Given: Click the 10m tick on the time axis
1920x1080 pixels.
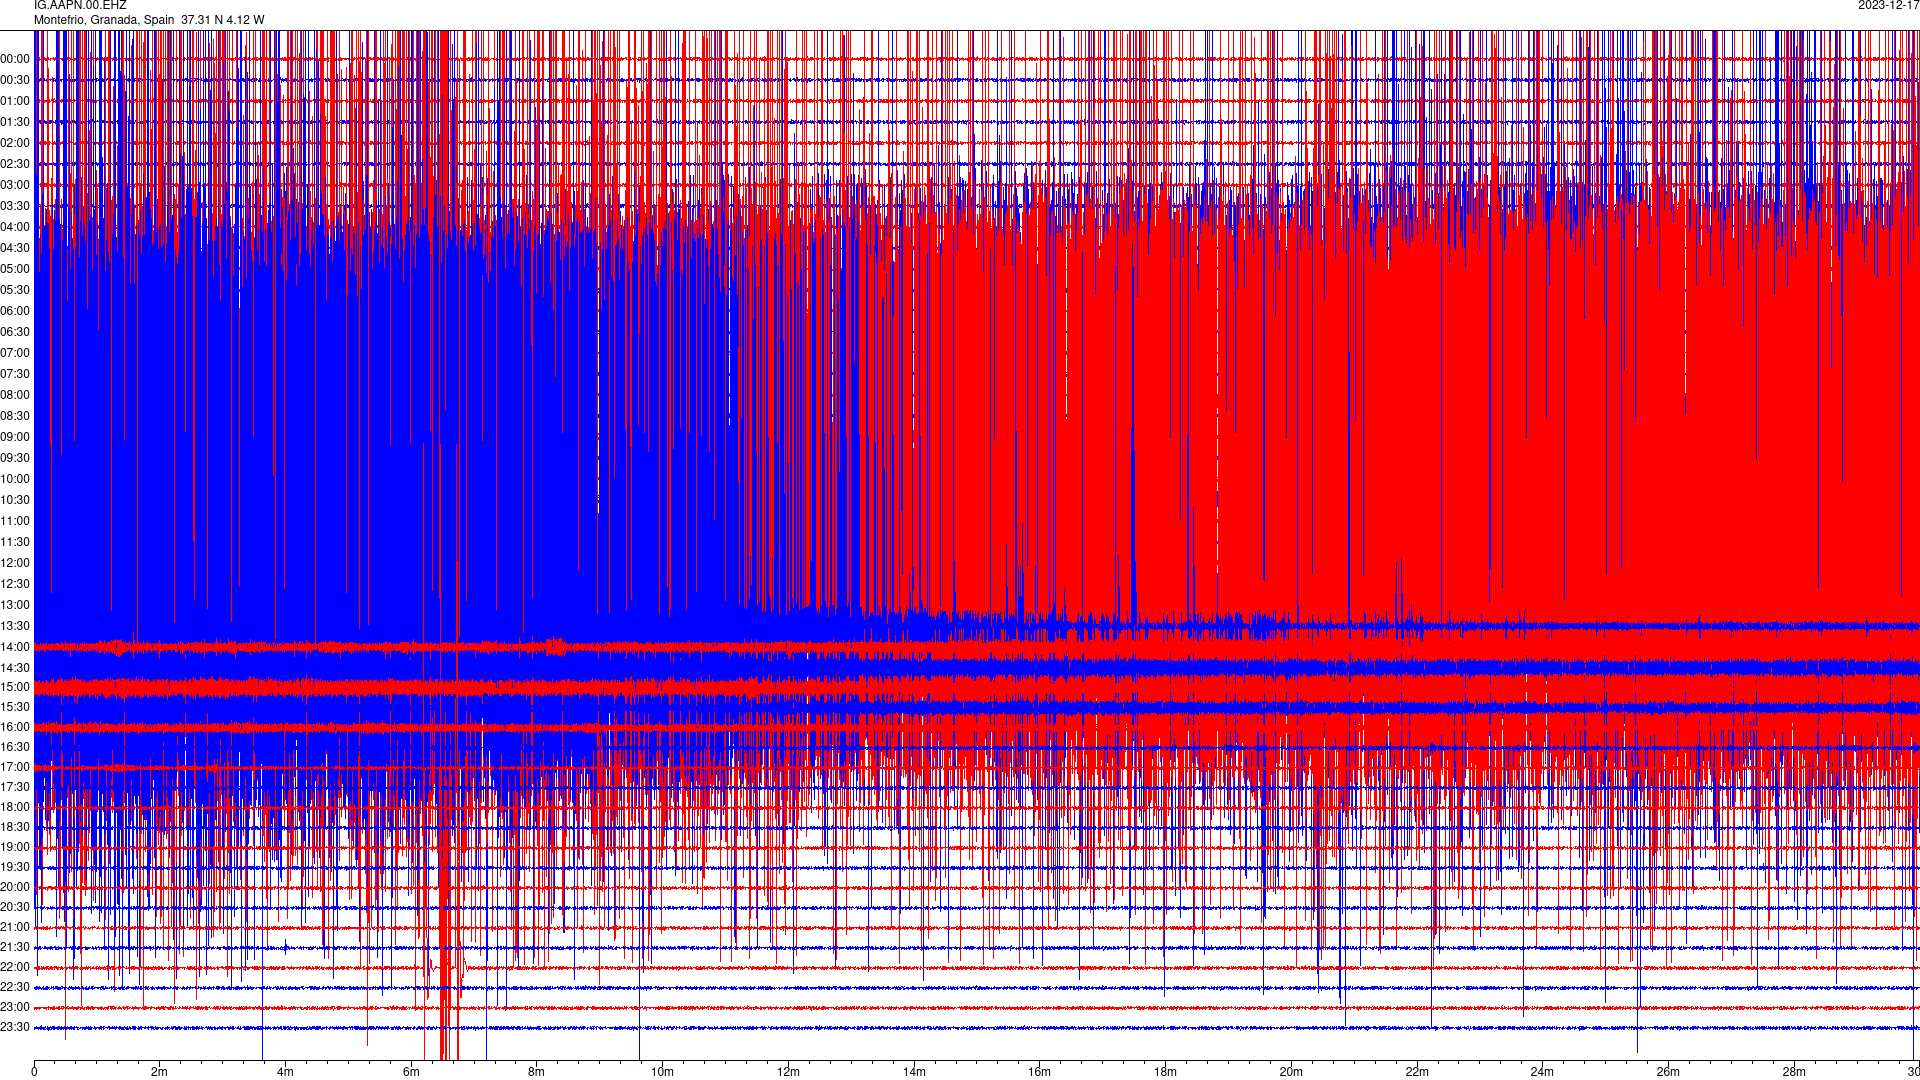Looking at the screenshot, I should click(x=662, y=1072).
